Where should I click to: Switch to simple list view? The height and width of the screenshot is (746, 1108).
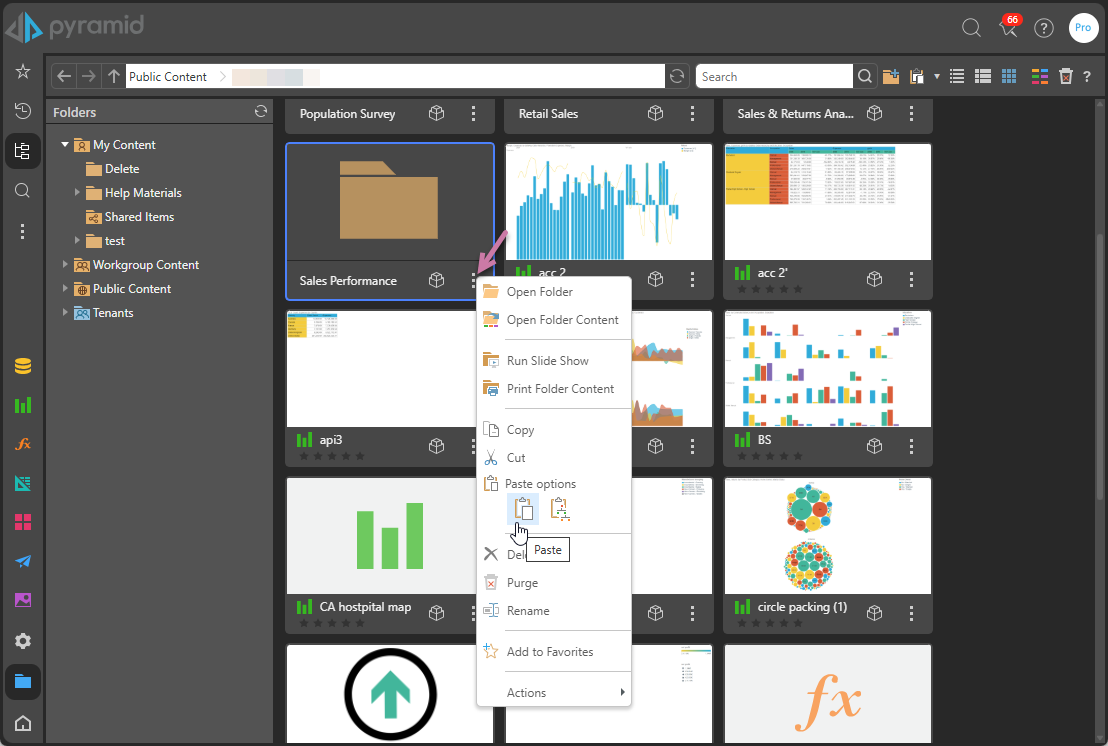pyautogui.click(x=957, y=76)
